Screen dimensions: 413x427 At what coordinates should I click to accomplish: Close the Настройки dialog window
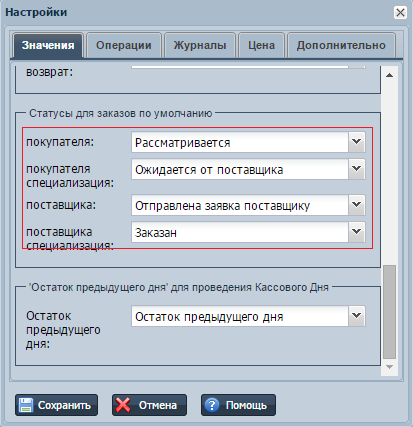[x=400, y=13]
